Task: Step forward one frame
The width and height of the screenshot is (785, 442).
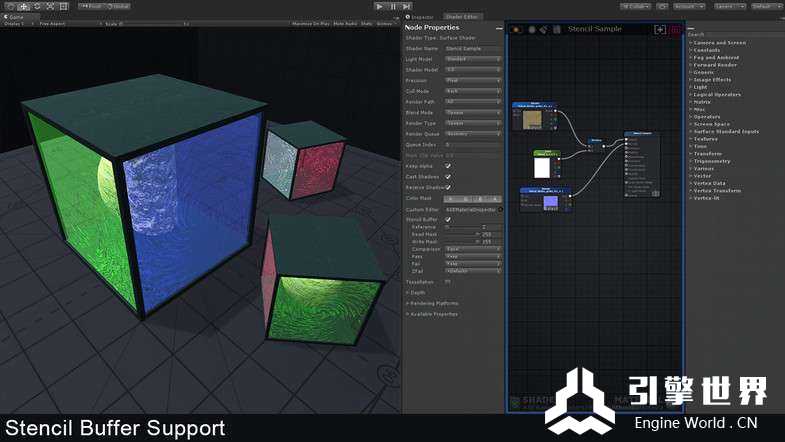Action: [x=406, y=7]
